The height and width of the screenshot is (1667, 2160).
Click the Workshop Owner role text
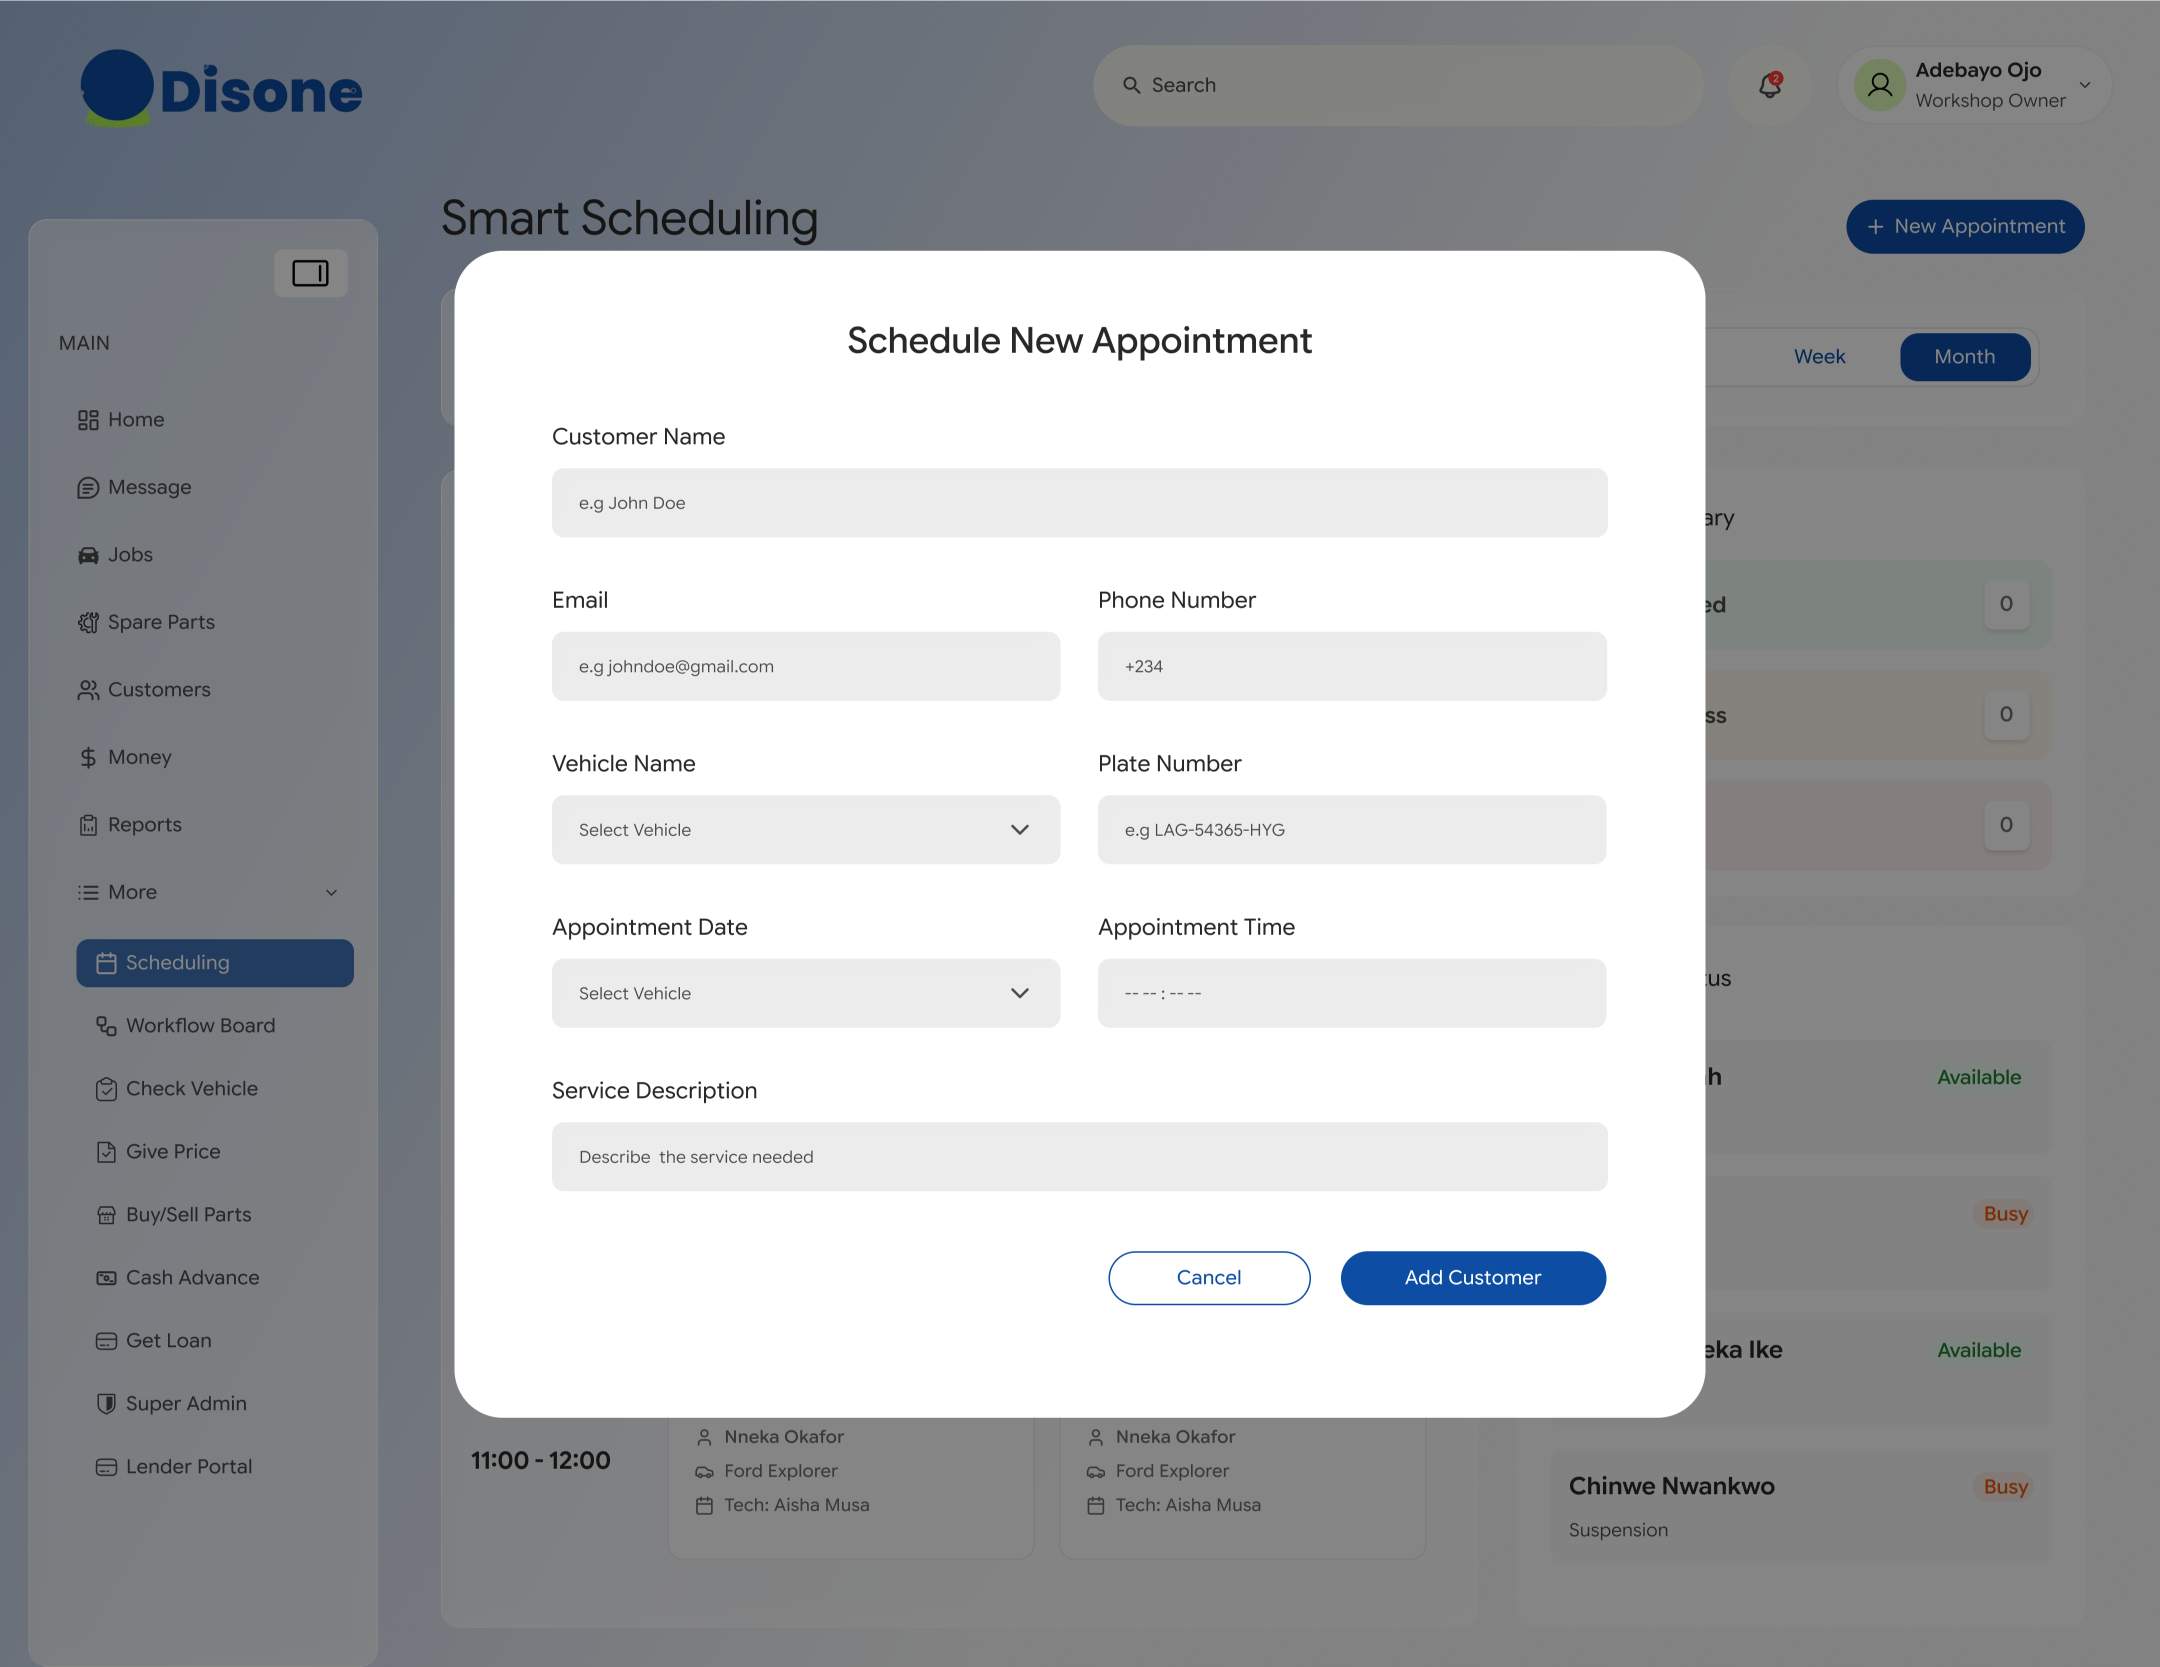[1990, 101]
